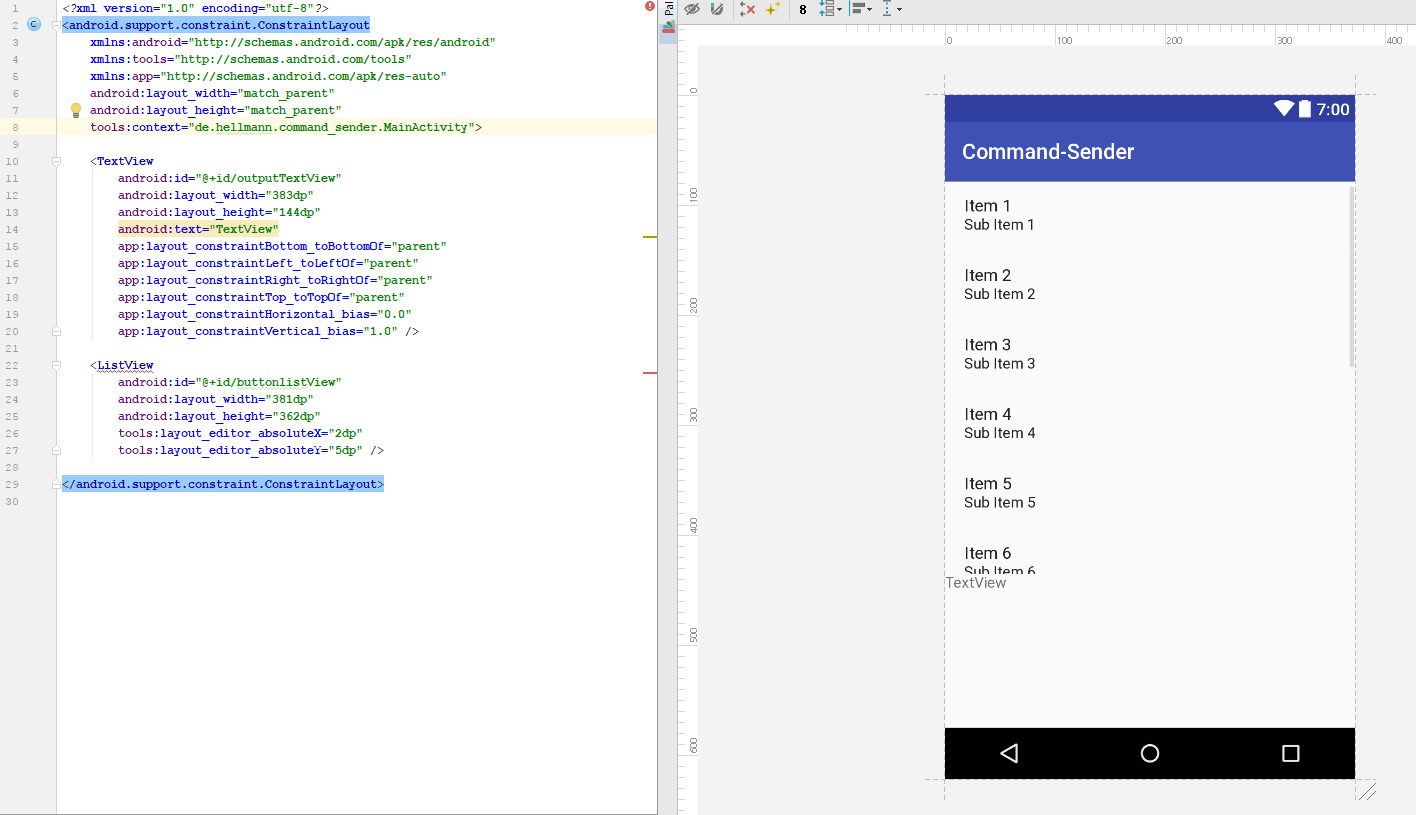Collapse the ConstraintLayout fold marker on line 2
1416x815 pixels.
coord(57,25)
